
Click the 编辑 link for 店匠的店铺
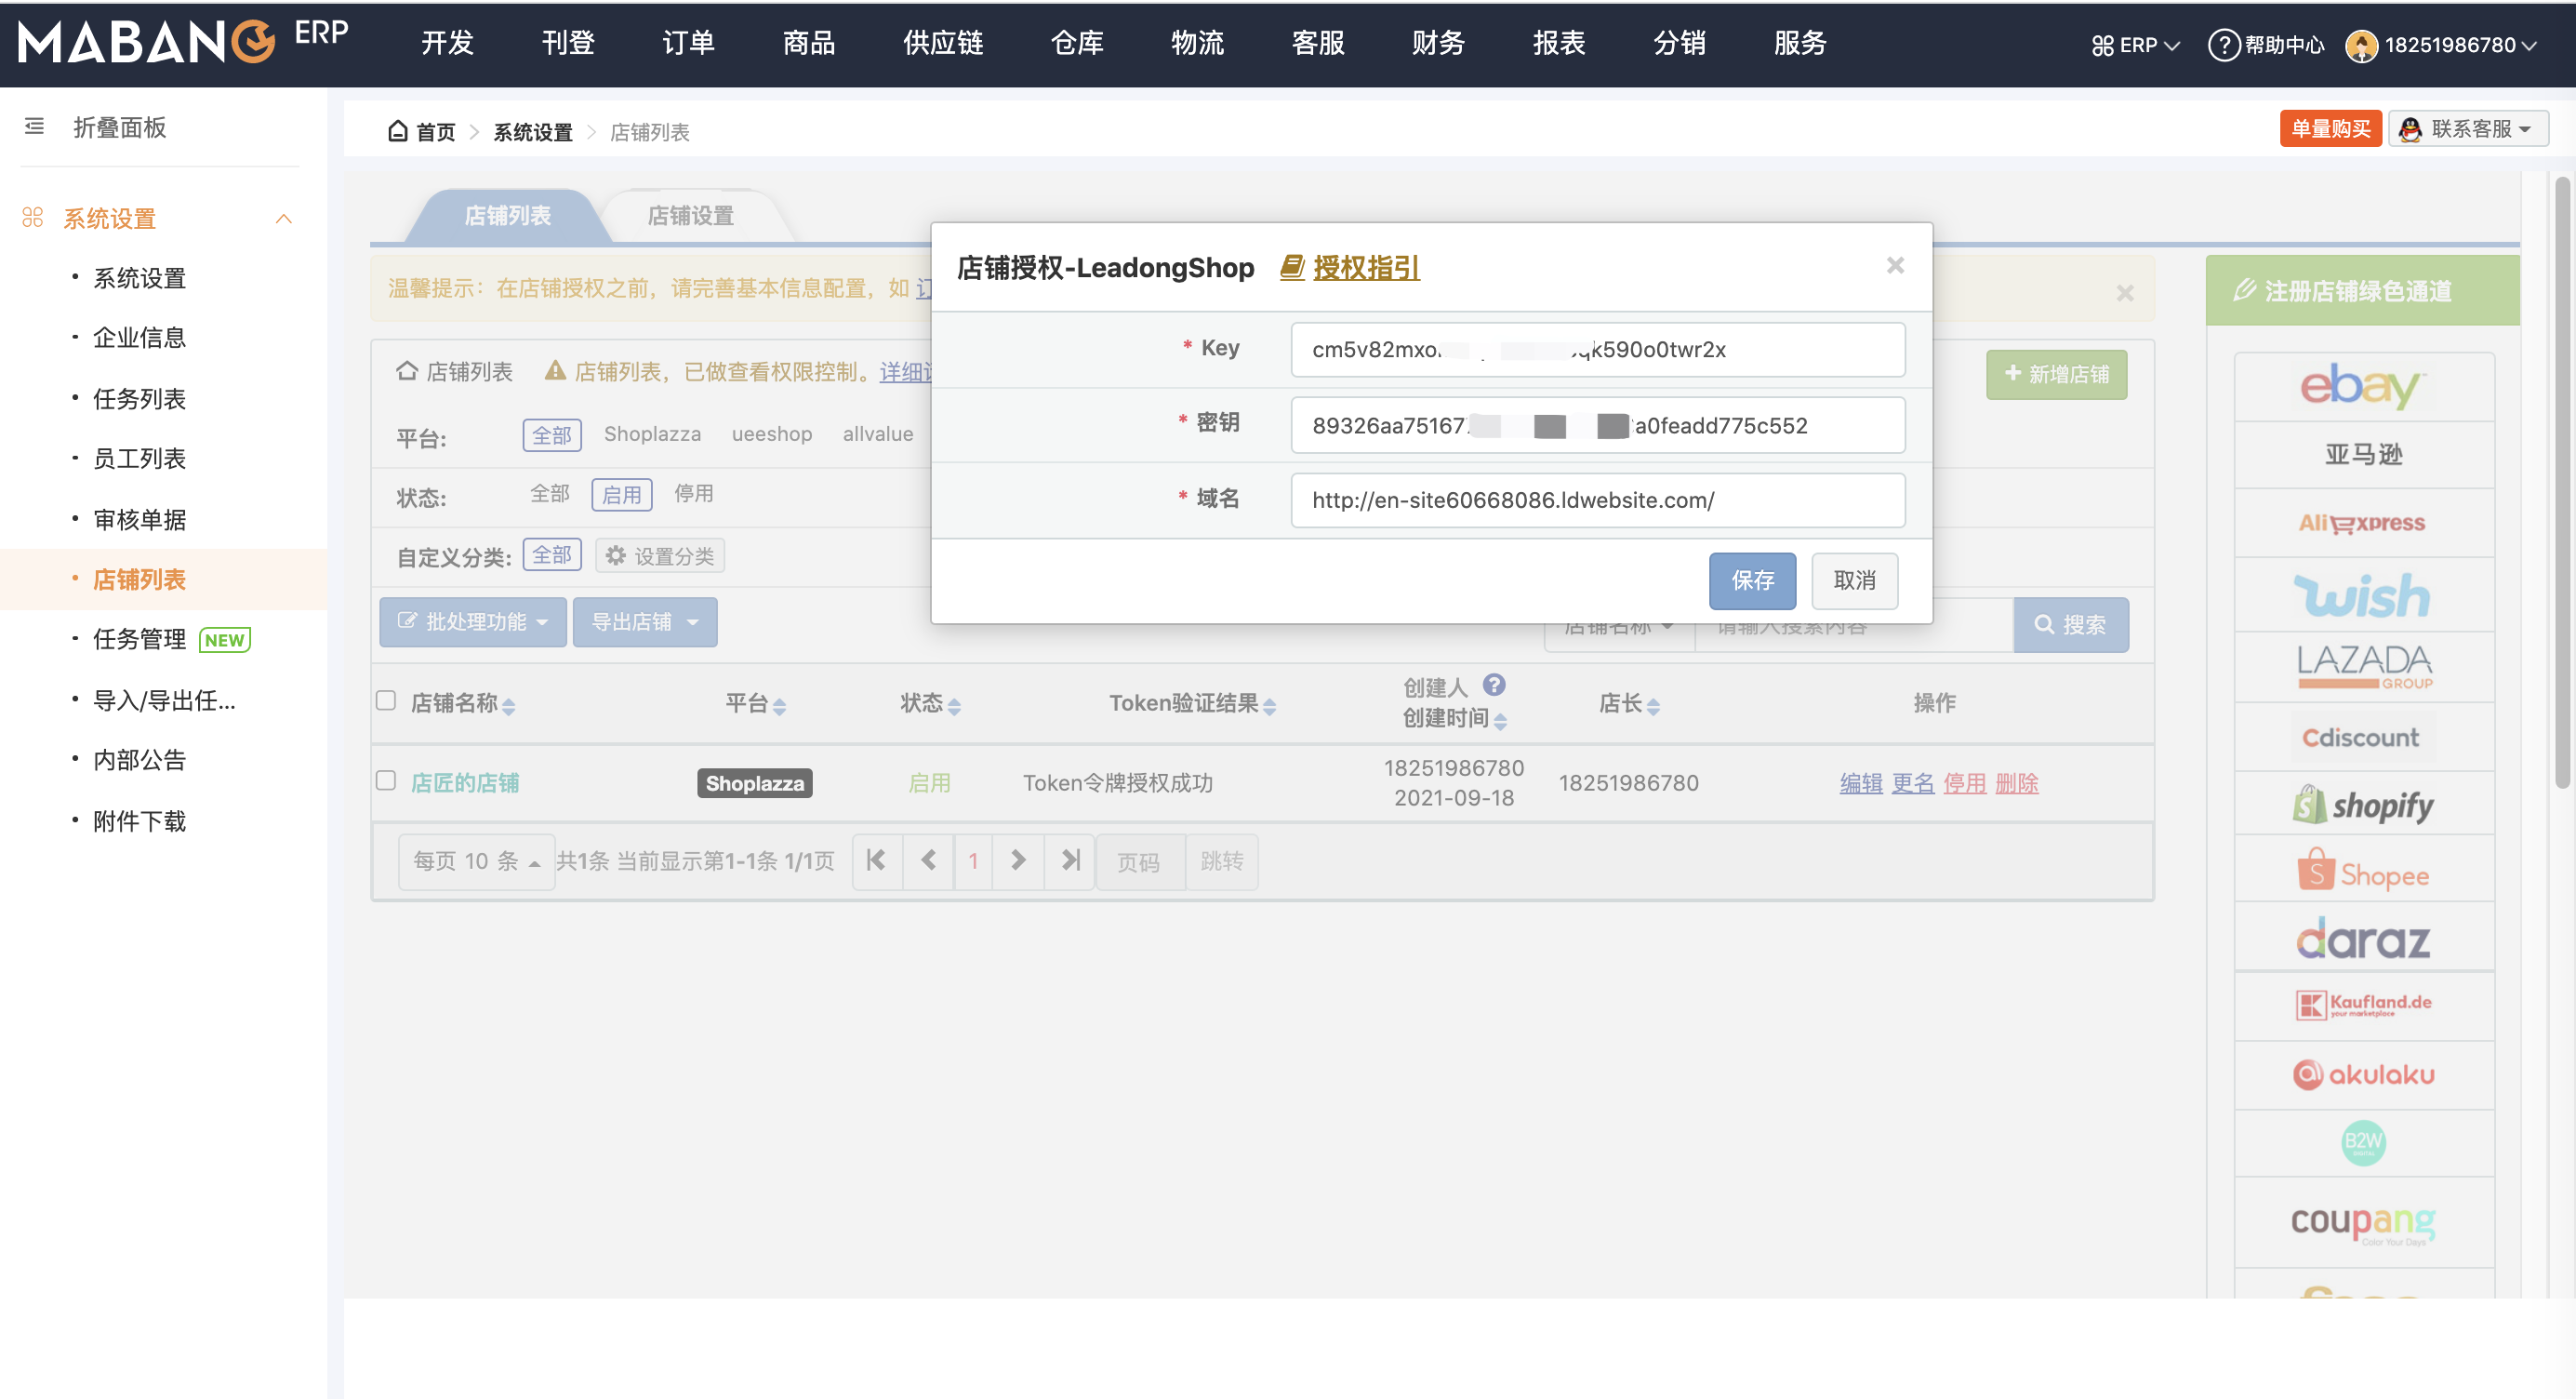pos(1860,783)
